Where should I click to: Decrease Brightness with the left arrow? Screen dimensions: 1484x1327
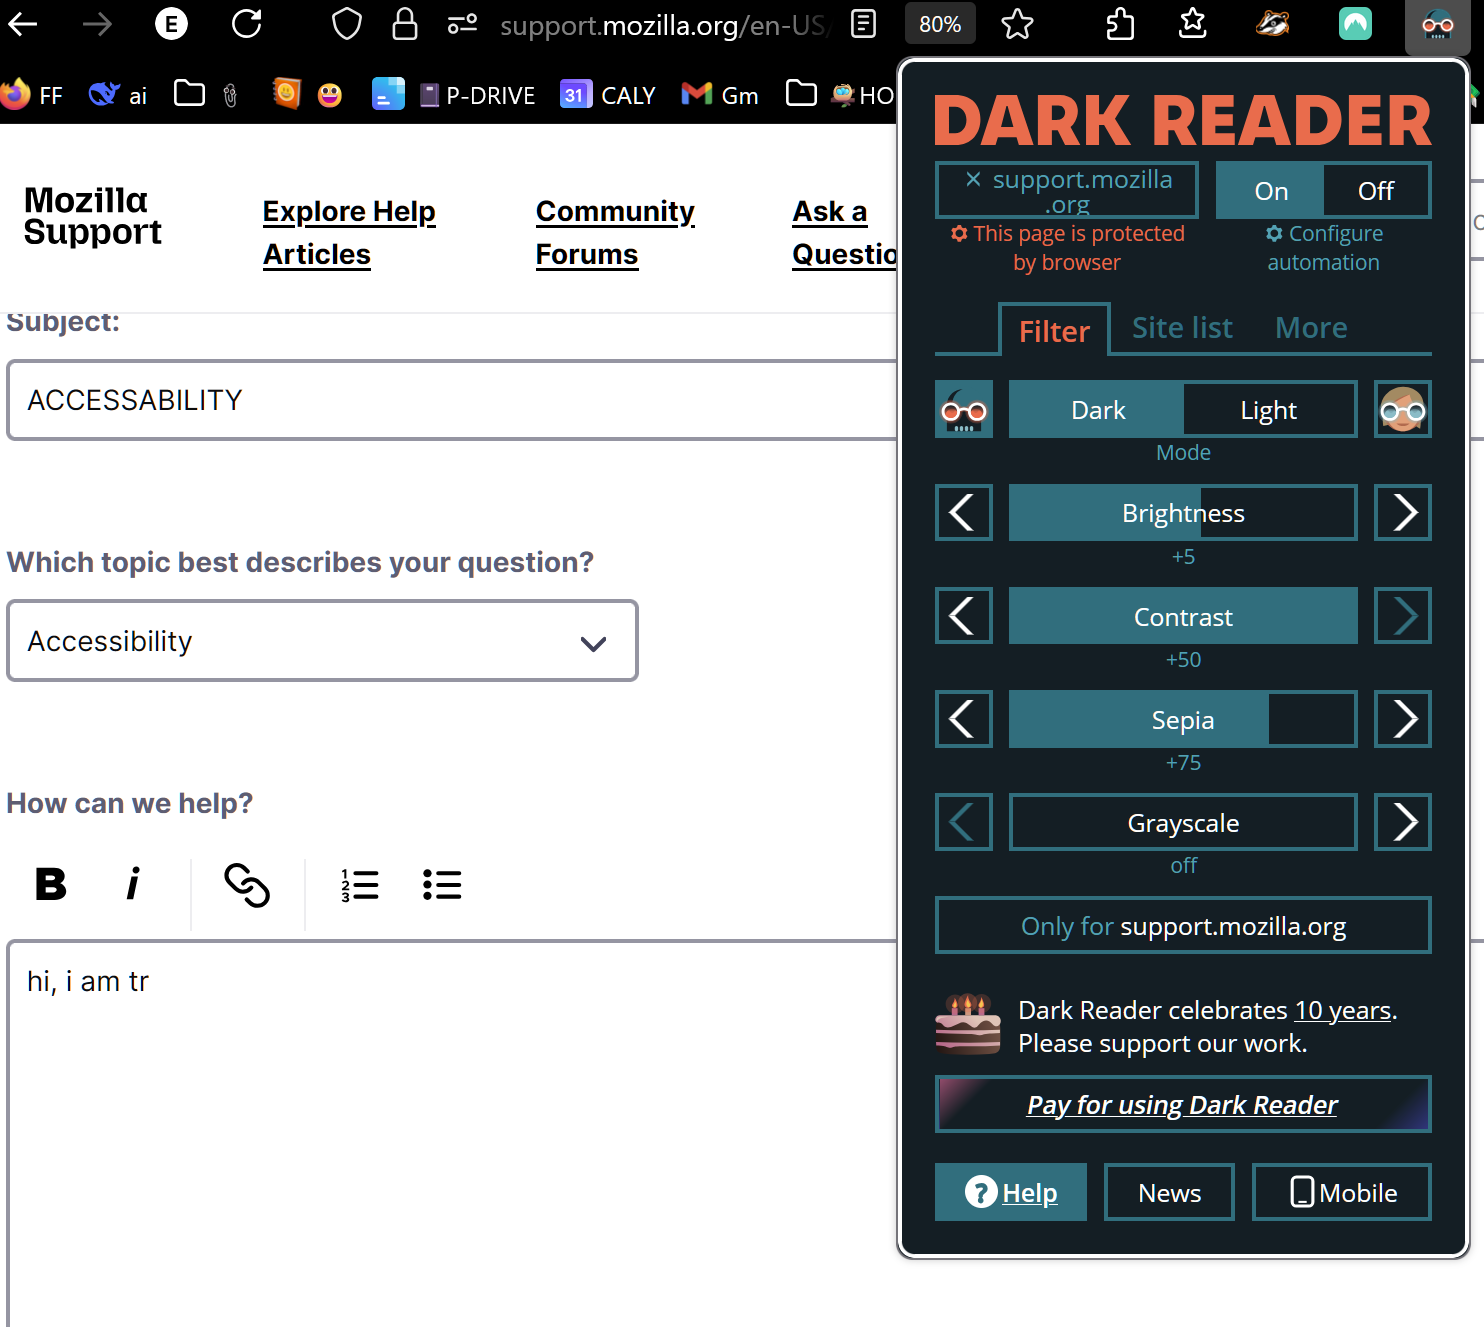[x=964, y=513]
